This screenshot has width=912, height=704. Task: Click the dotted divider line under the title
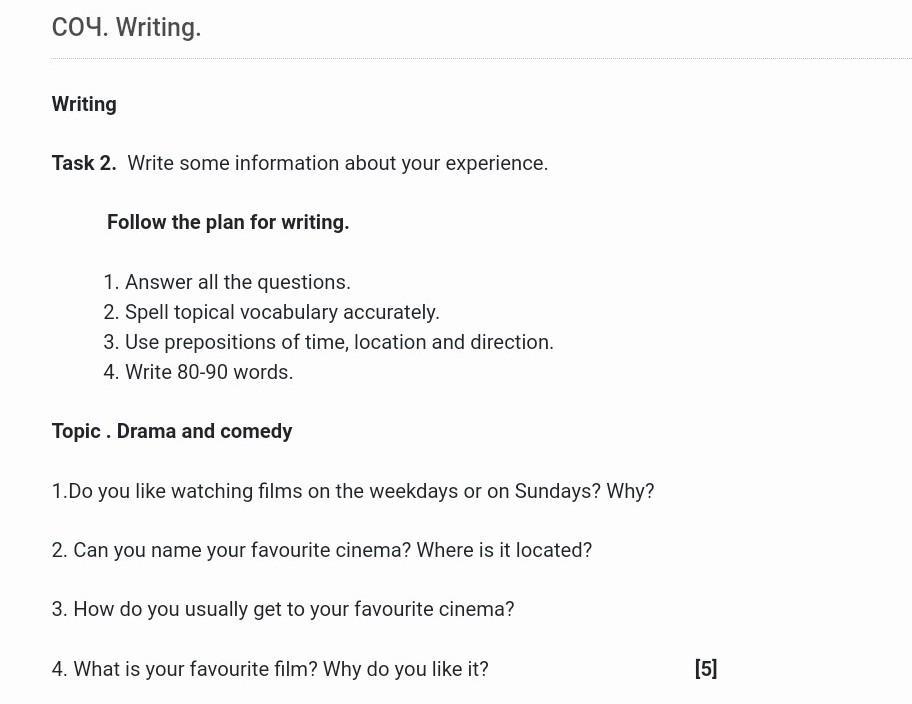(481, 58)
